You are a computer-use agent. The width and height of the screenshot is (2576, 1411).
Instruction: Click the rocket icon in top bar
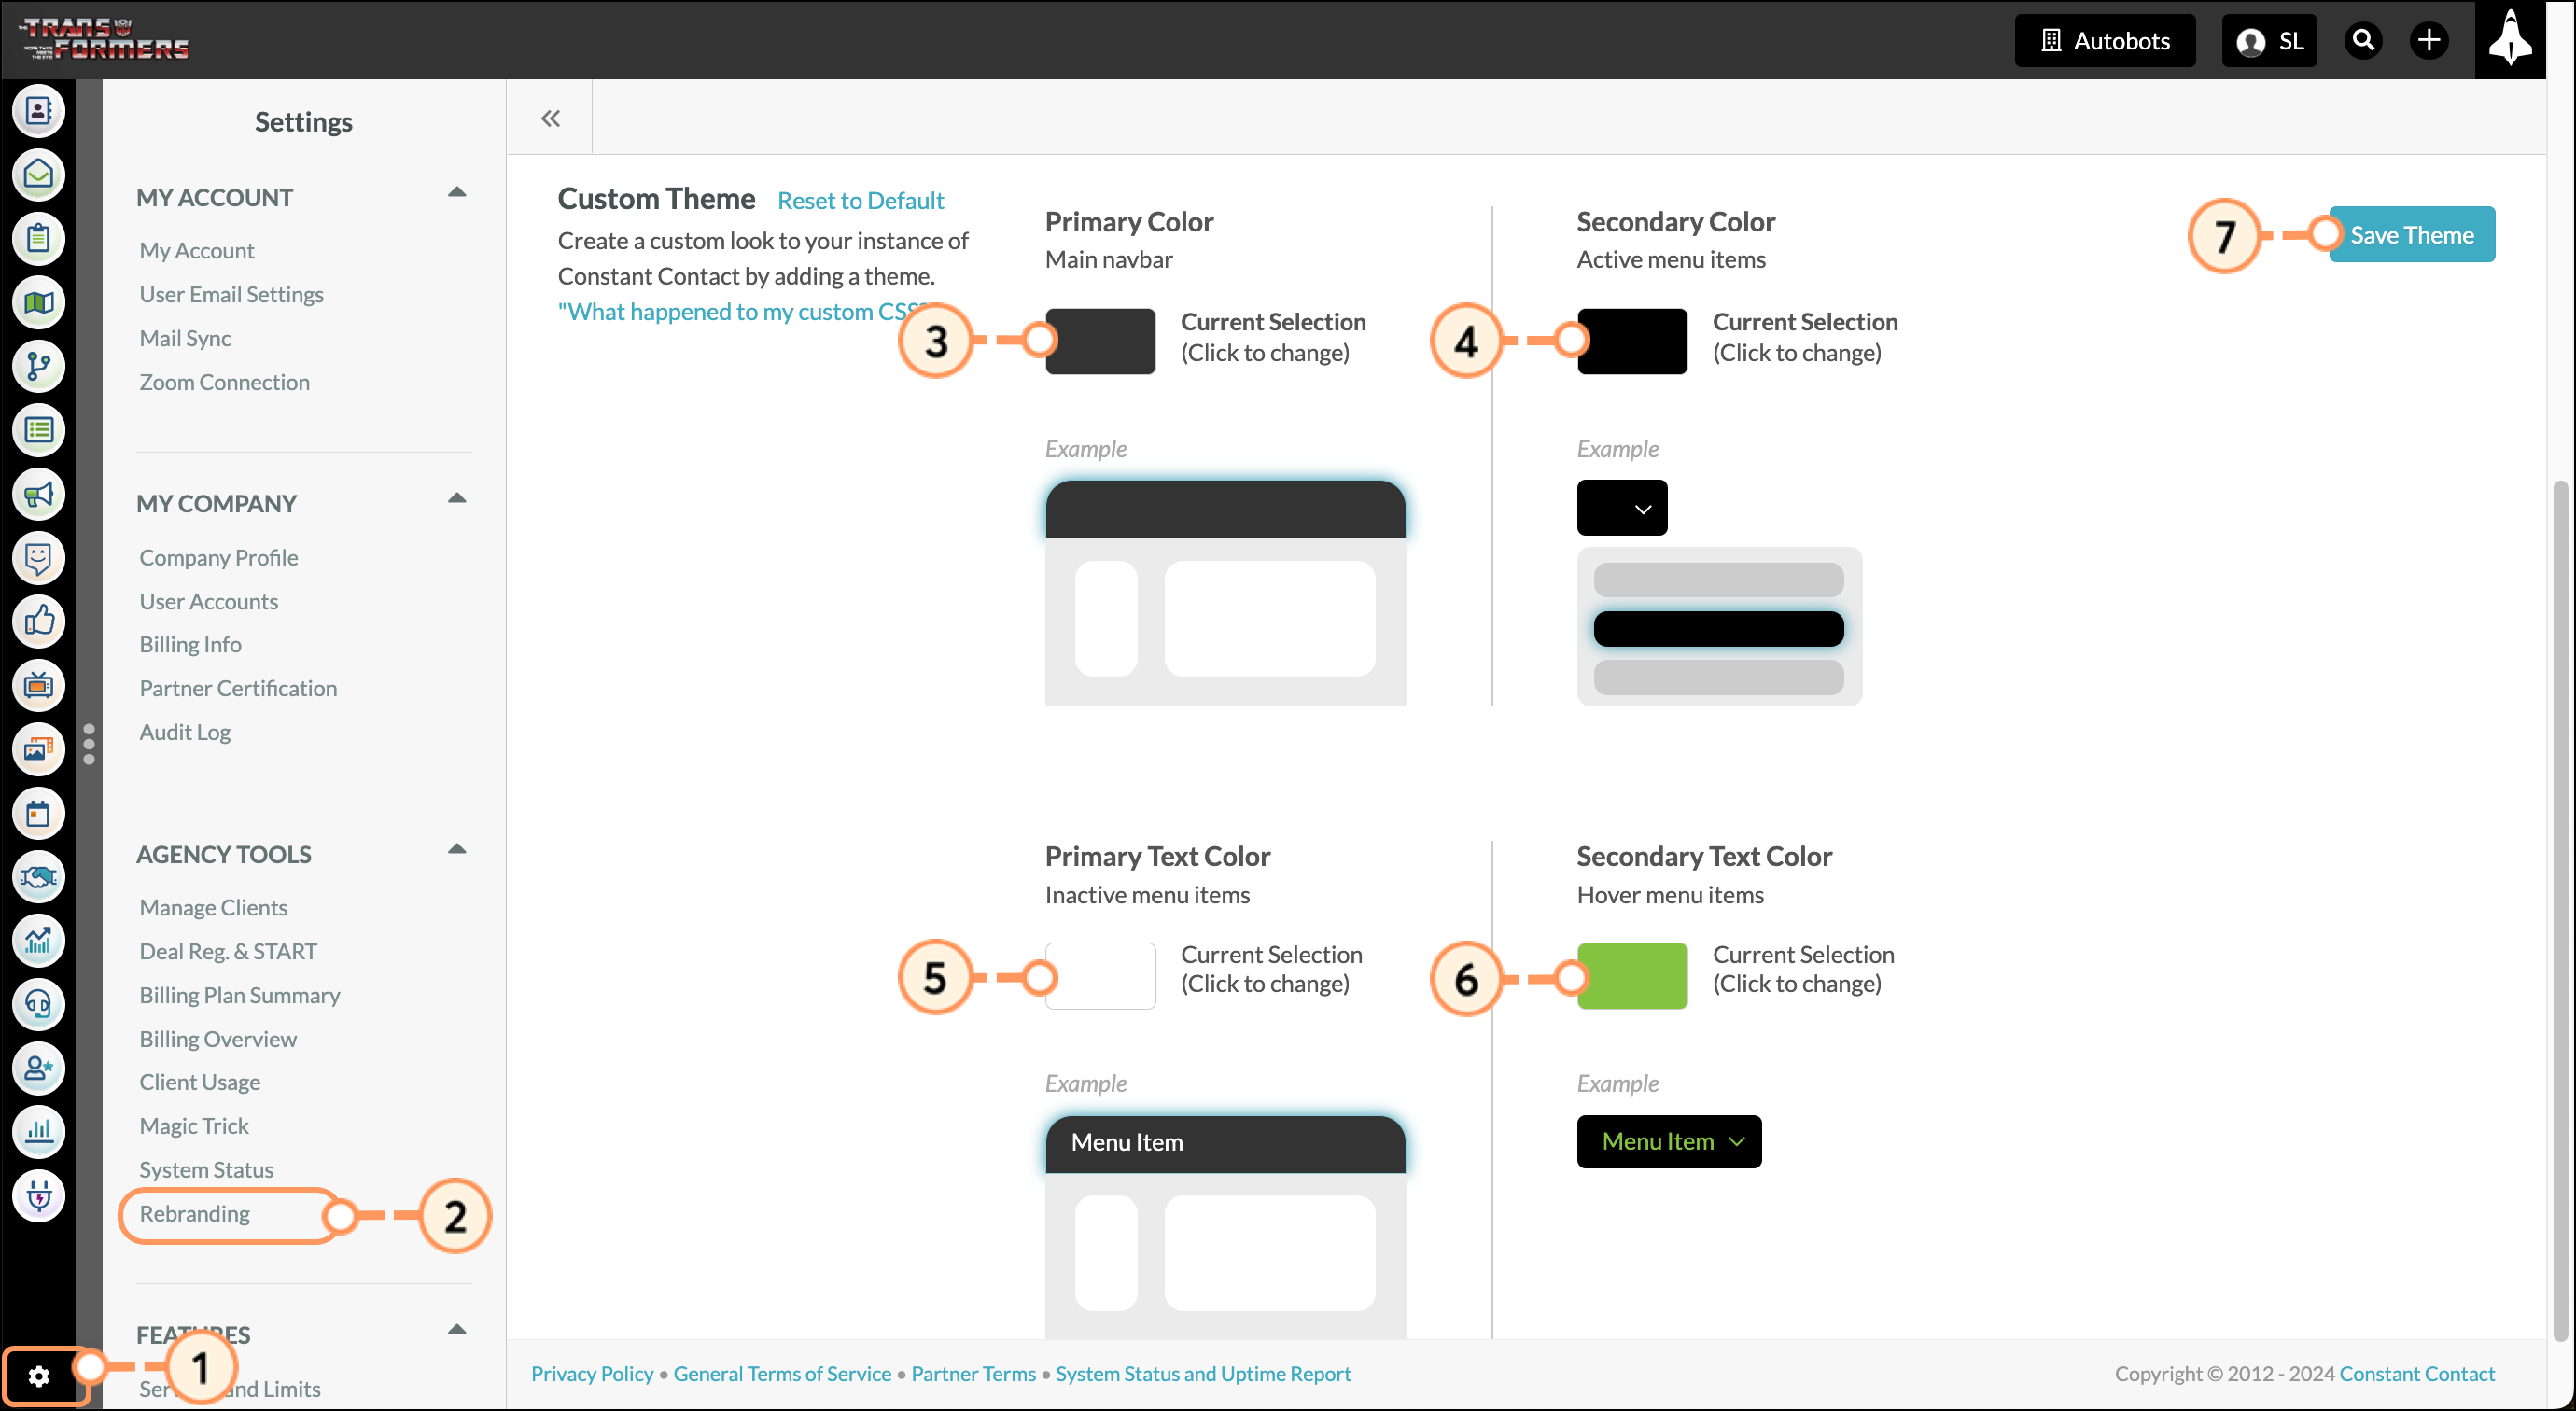coord(2510,40)
